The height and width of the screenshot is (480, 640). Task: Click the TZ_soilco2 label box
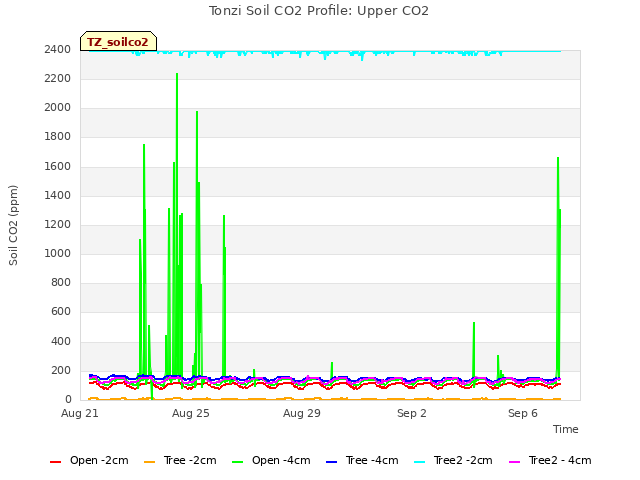[118, 42]
